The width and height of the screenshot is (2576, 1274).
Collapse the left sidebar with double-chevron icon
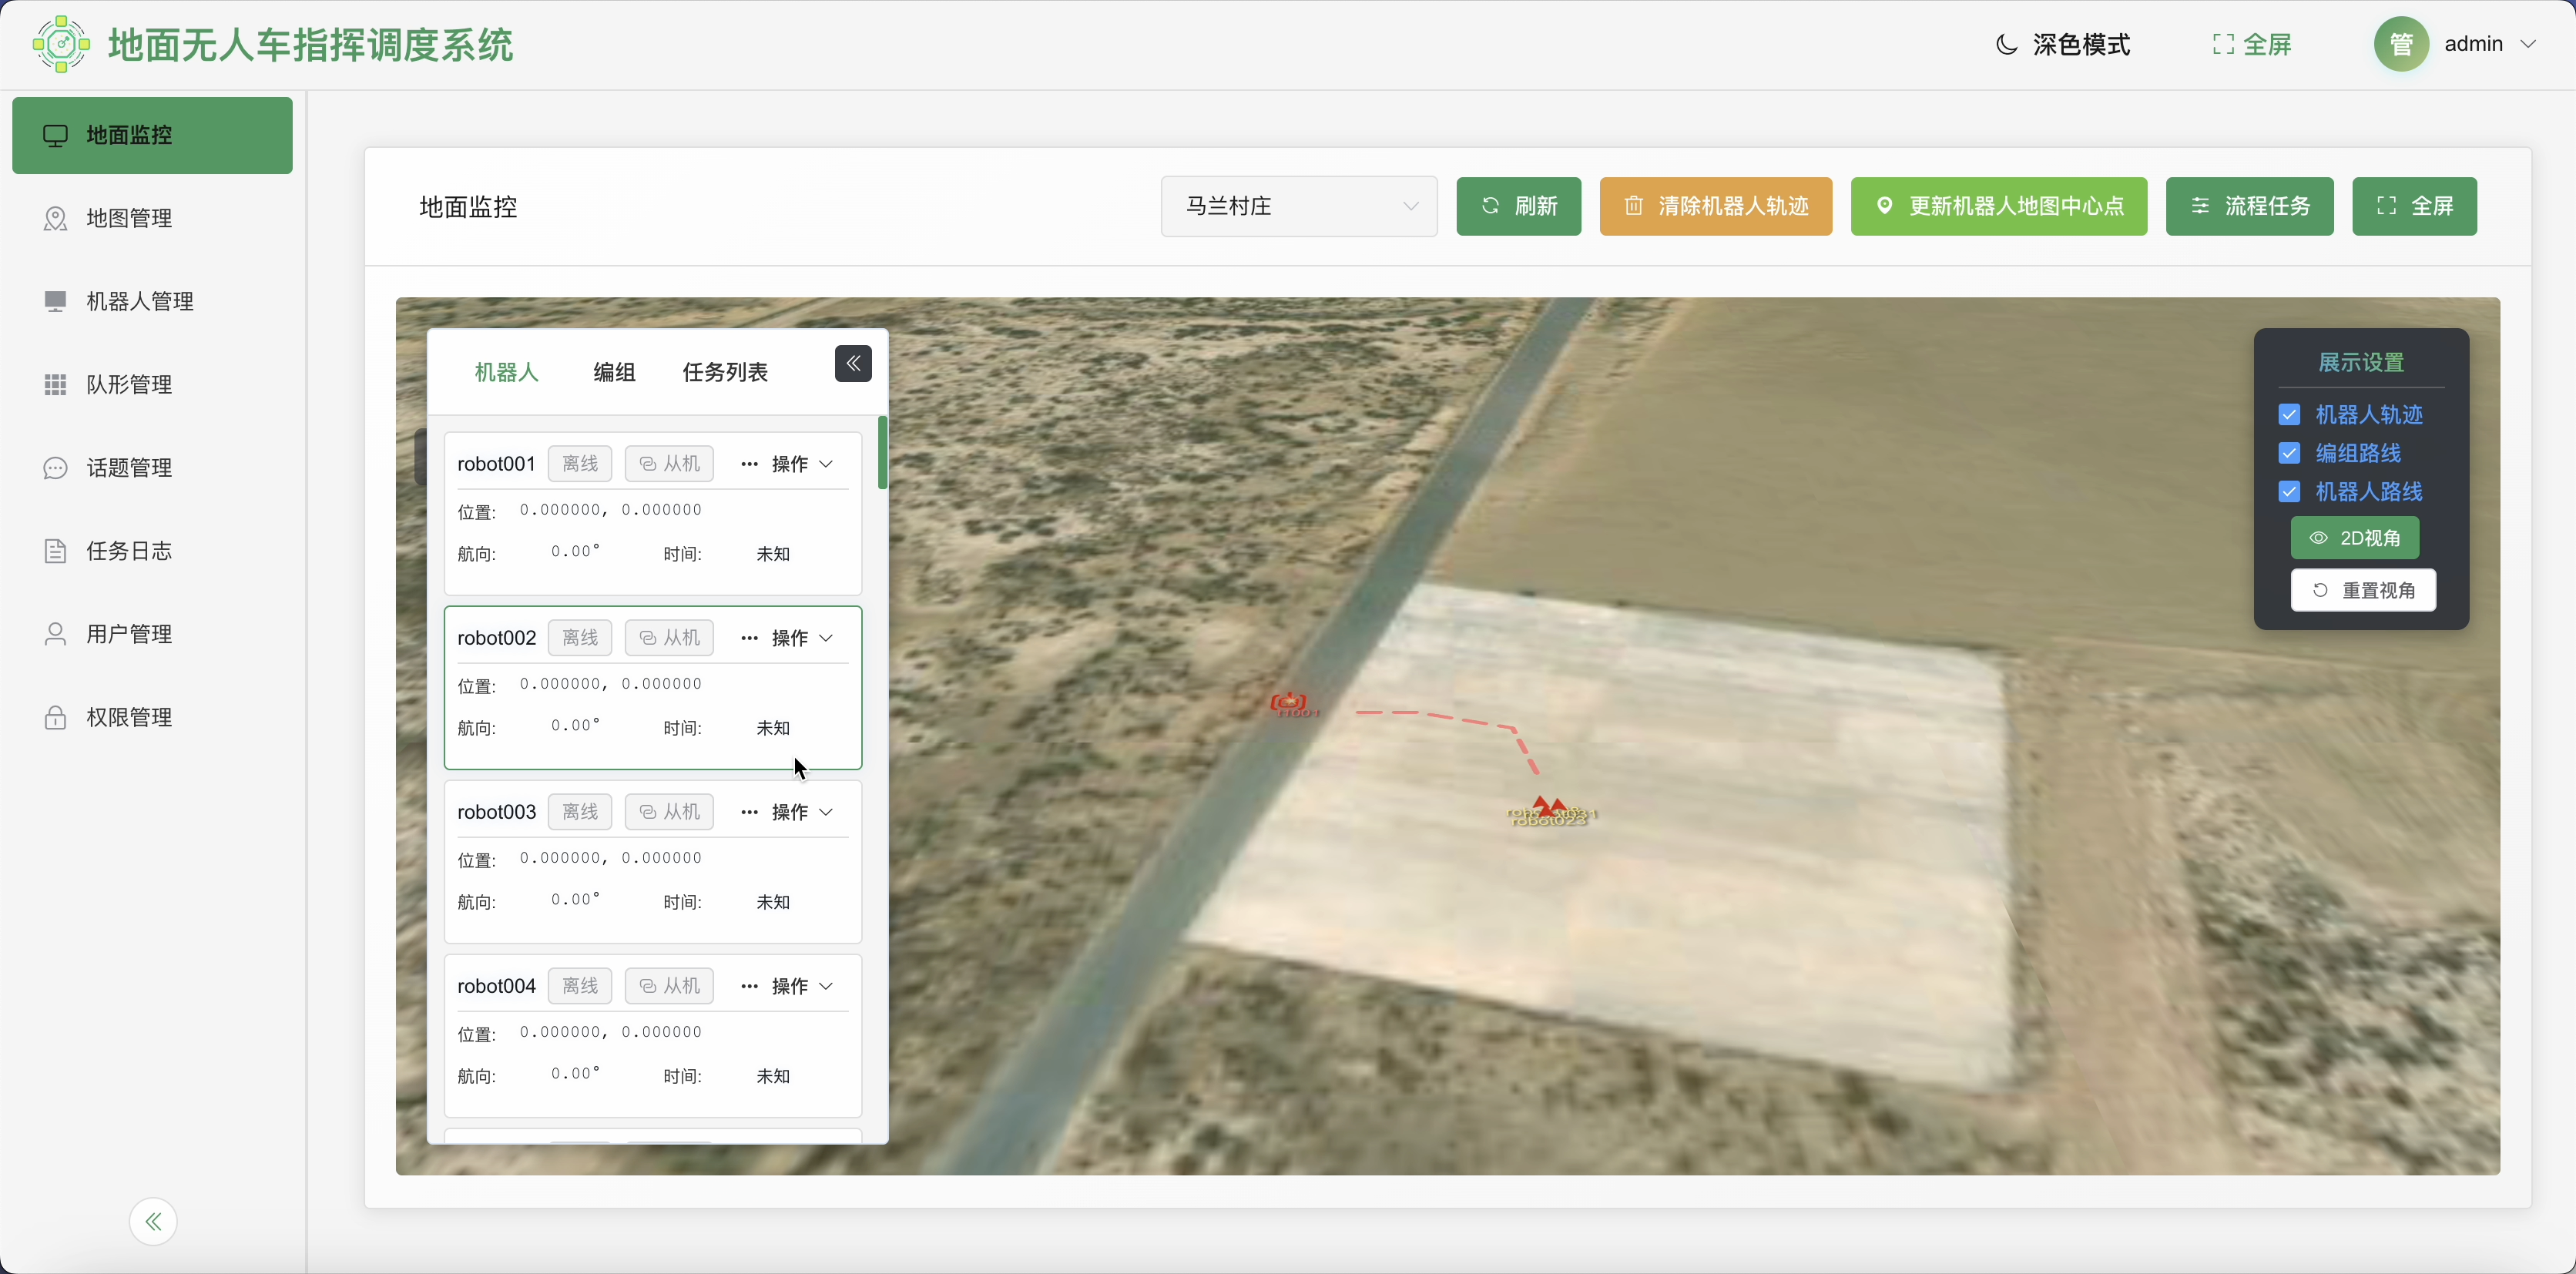(x=153, y=1221)
